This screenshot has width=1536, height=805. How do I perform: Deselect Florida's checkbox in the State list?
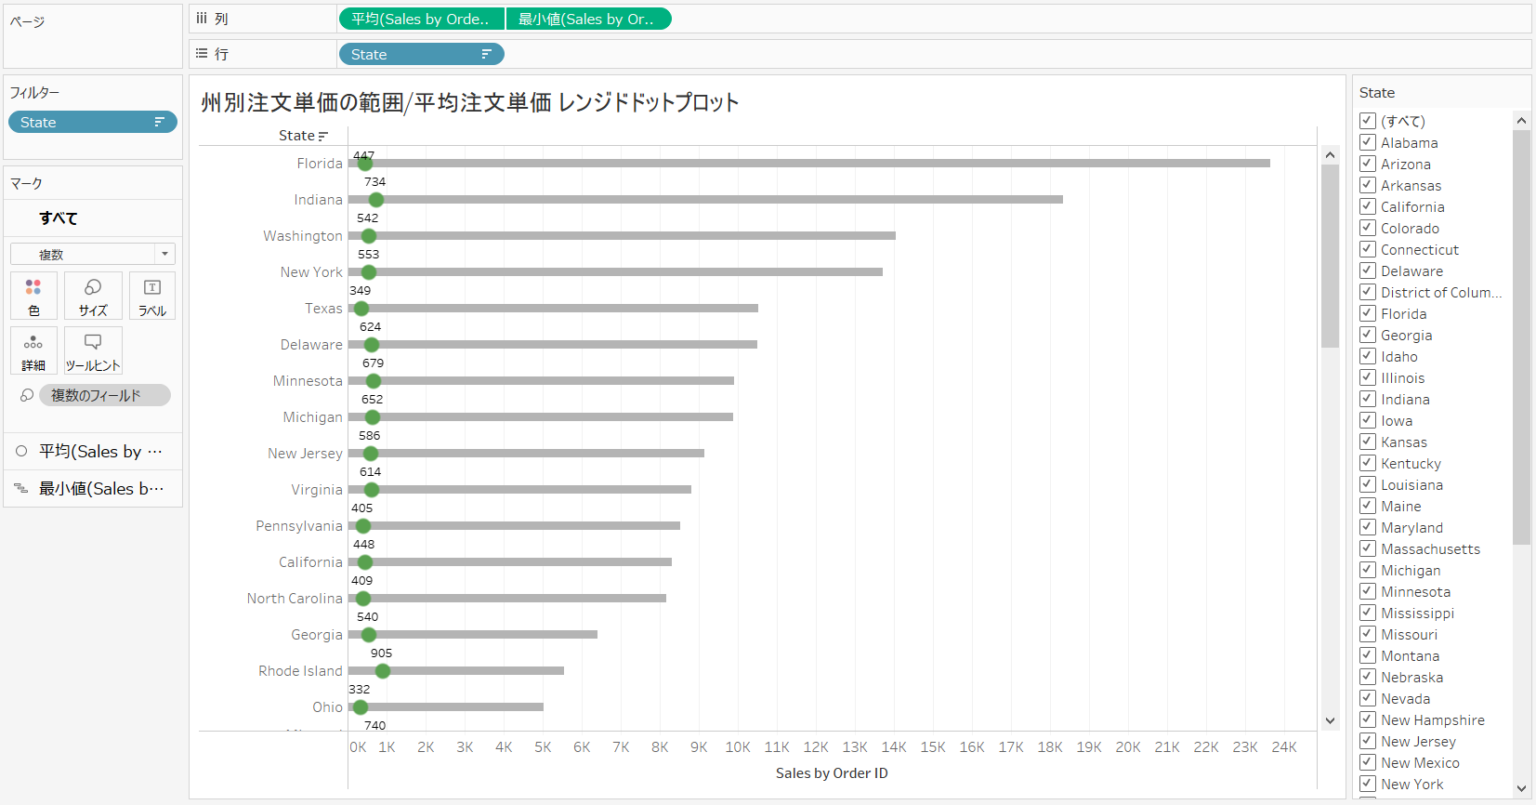pos(1366,313)
